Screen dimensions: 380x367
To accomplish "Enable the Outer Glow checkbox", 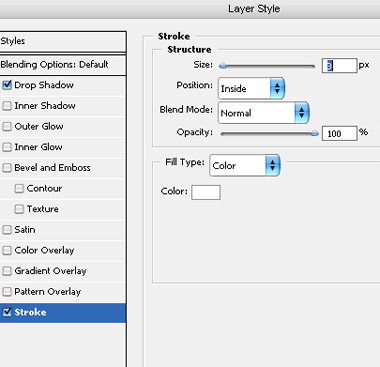I will coord(7,126).
